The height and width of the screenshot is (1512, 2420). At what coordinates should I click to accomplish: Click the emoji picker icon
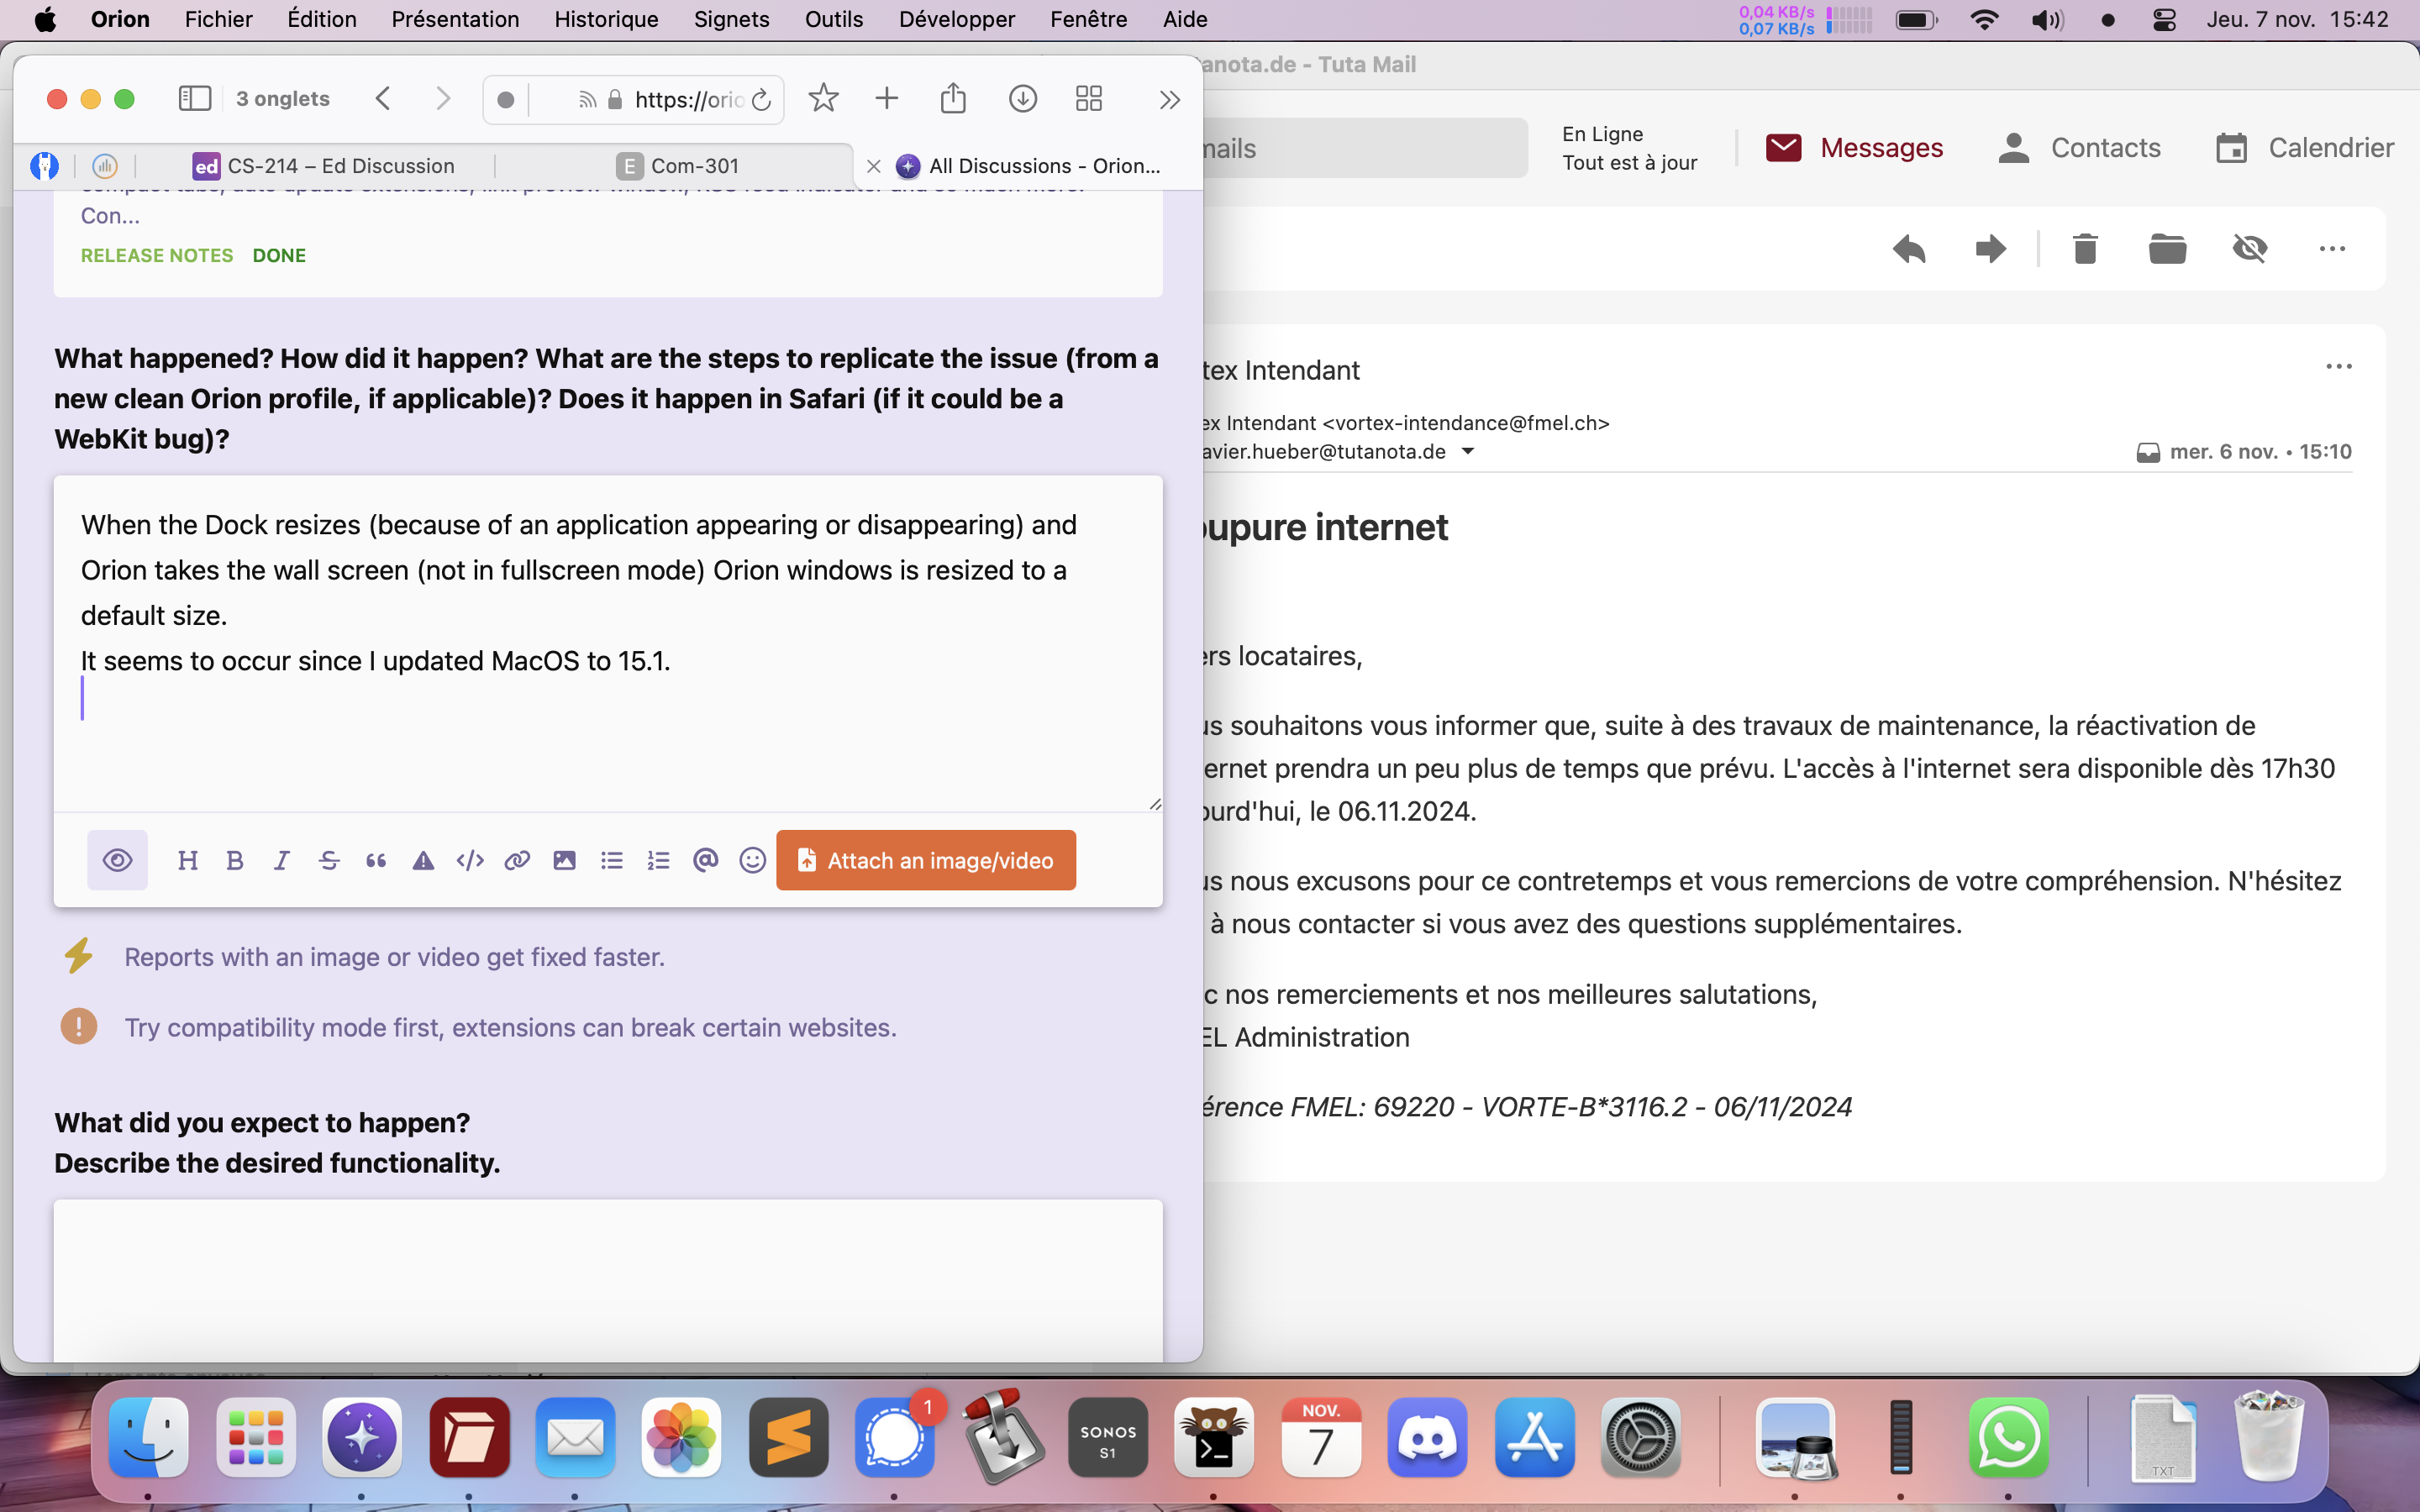coord(752,860)
